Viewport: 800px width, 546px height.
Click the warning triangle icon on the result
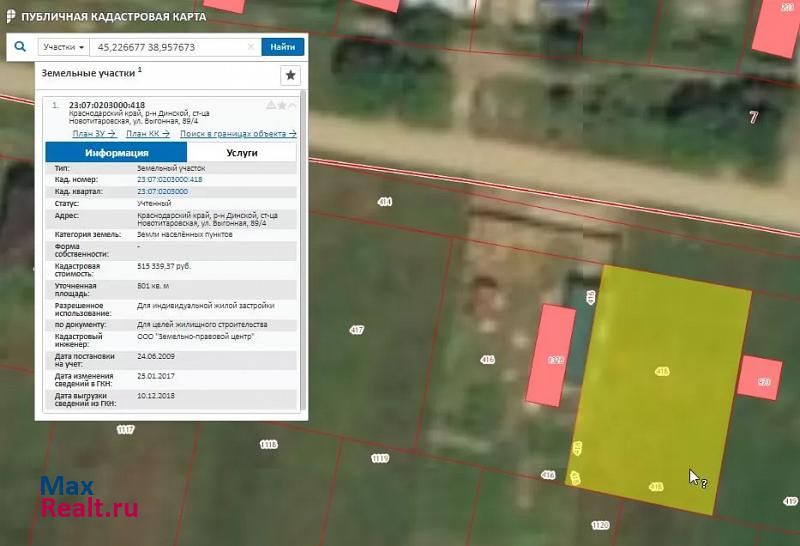tap(270, 105)
